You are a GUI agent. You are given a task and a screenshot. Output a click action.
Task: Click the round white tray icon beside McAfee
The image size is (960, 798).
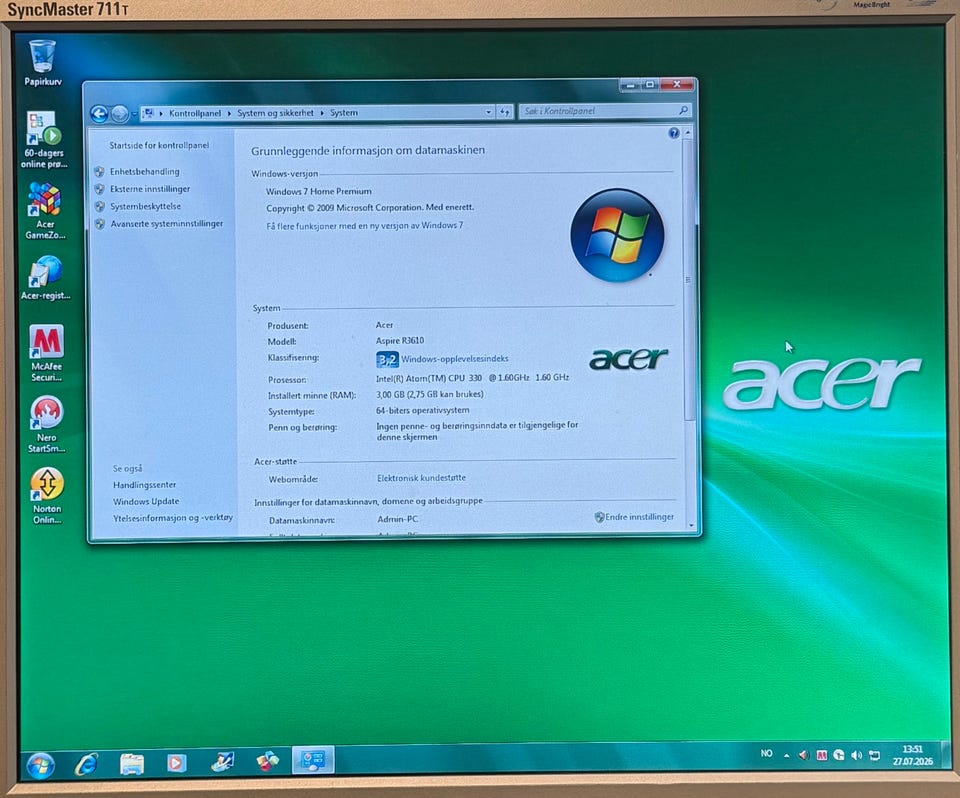(x=839, y=755)
